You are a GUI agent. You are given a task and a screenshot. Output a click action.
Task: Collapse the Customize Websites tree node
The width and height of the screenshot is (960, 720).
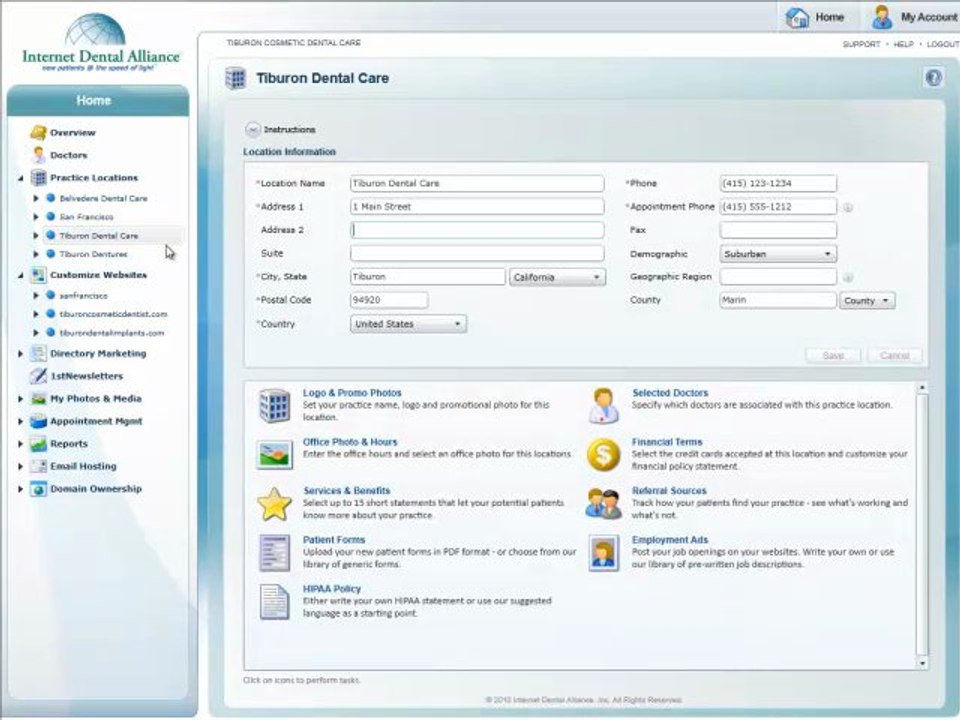click(x=21, y=276)
